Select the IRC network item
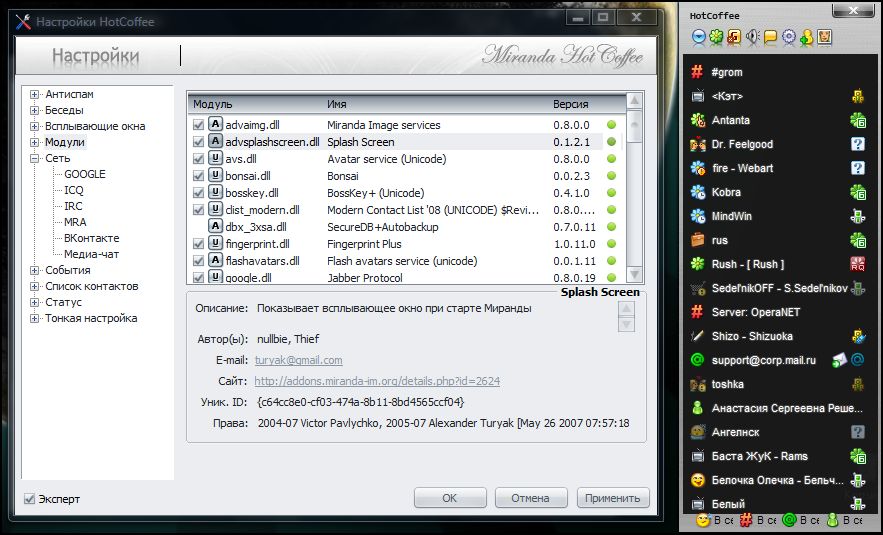The image size is (883, 535). (73, 206)
